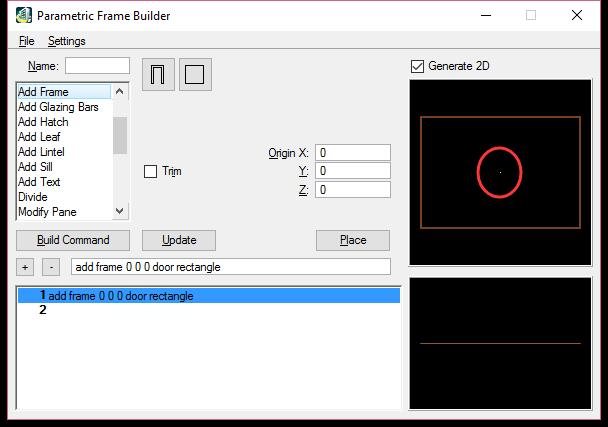
Task: Open the File menu
Action: click(27, 41)
